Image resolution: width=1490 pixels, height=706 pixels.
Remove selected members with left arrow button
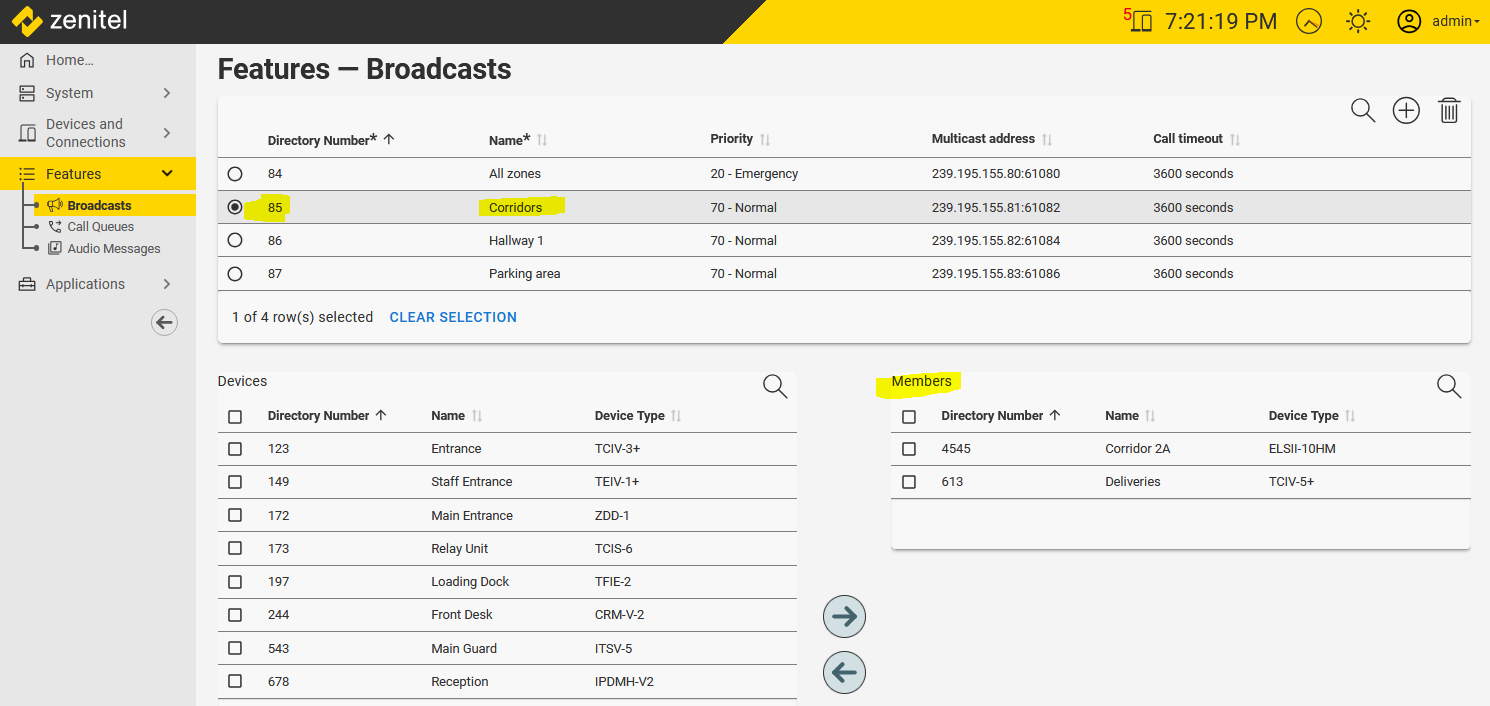tap(844, 673)
